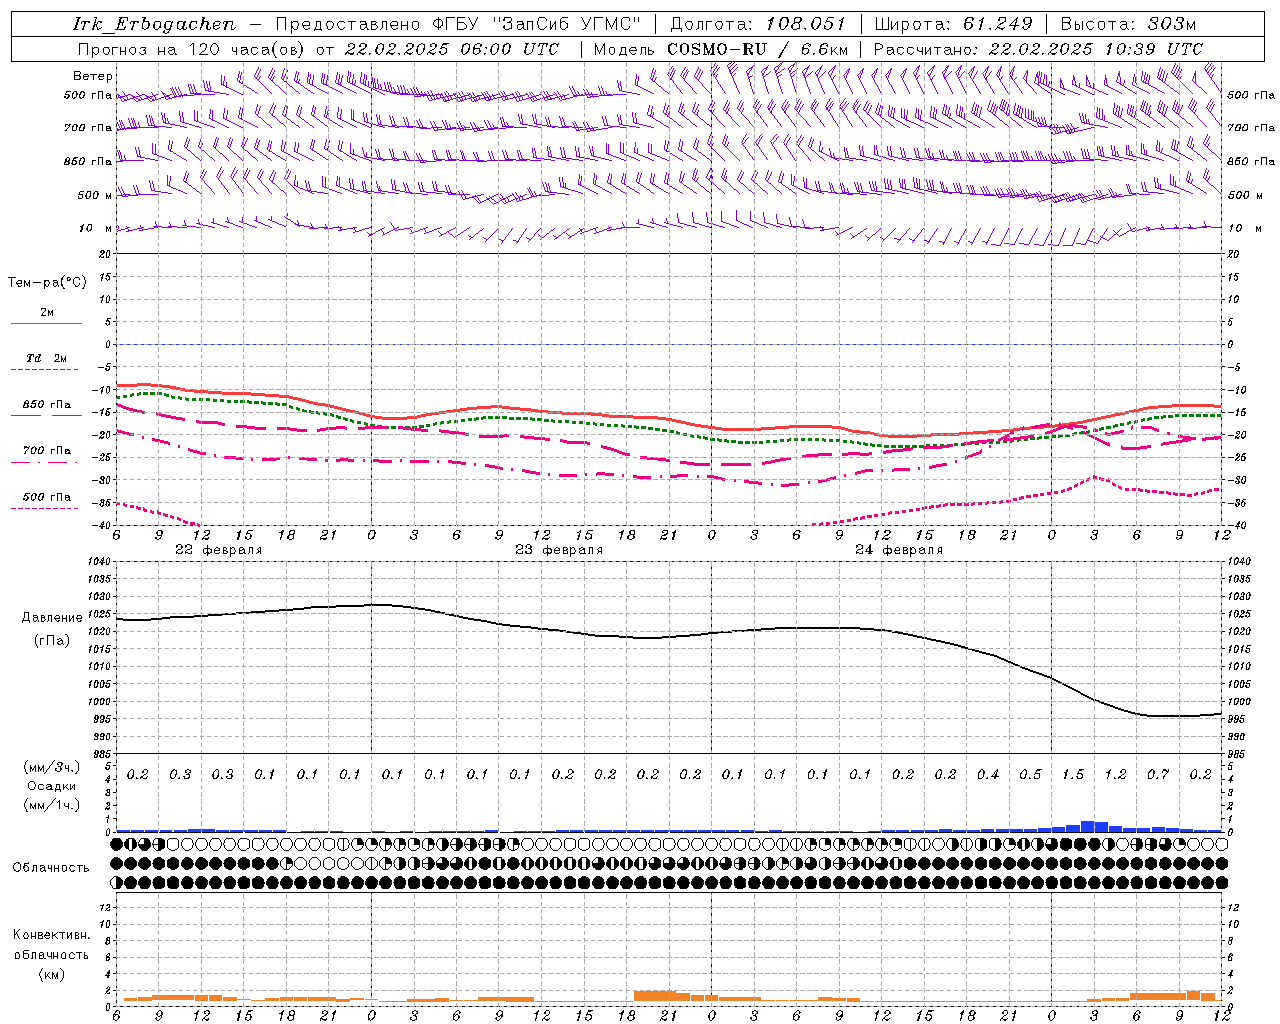Viewport: 1280px width, 1024px height.
Task: Select the Модель COSMO-RU / 6.6км text
Action: coord(720,49)
